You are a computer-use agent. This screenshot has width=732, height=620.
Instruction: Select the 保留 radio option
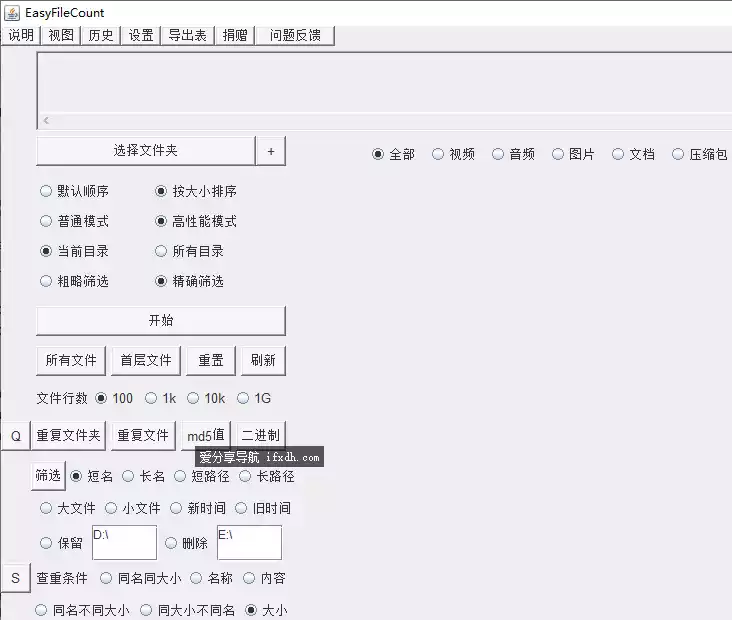62,543
